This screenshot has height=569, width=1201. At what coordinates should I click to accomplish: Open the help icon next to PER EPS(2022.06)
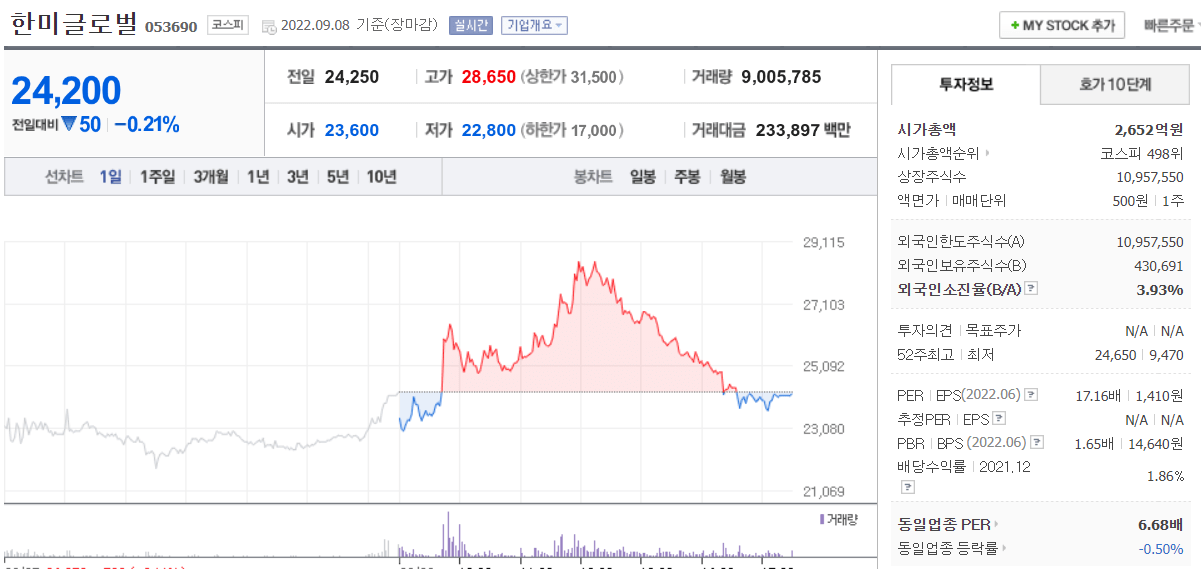click(1032, 395)
